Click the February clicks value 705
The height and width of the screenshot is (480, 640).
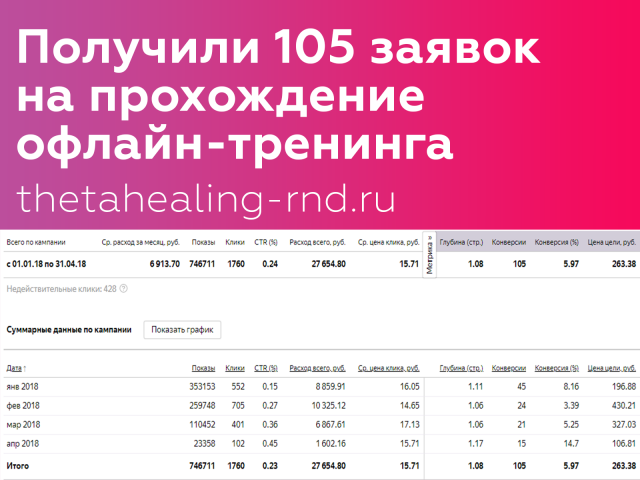point(238,406)
